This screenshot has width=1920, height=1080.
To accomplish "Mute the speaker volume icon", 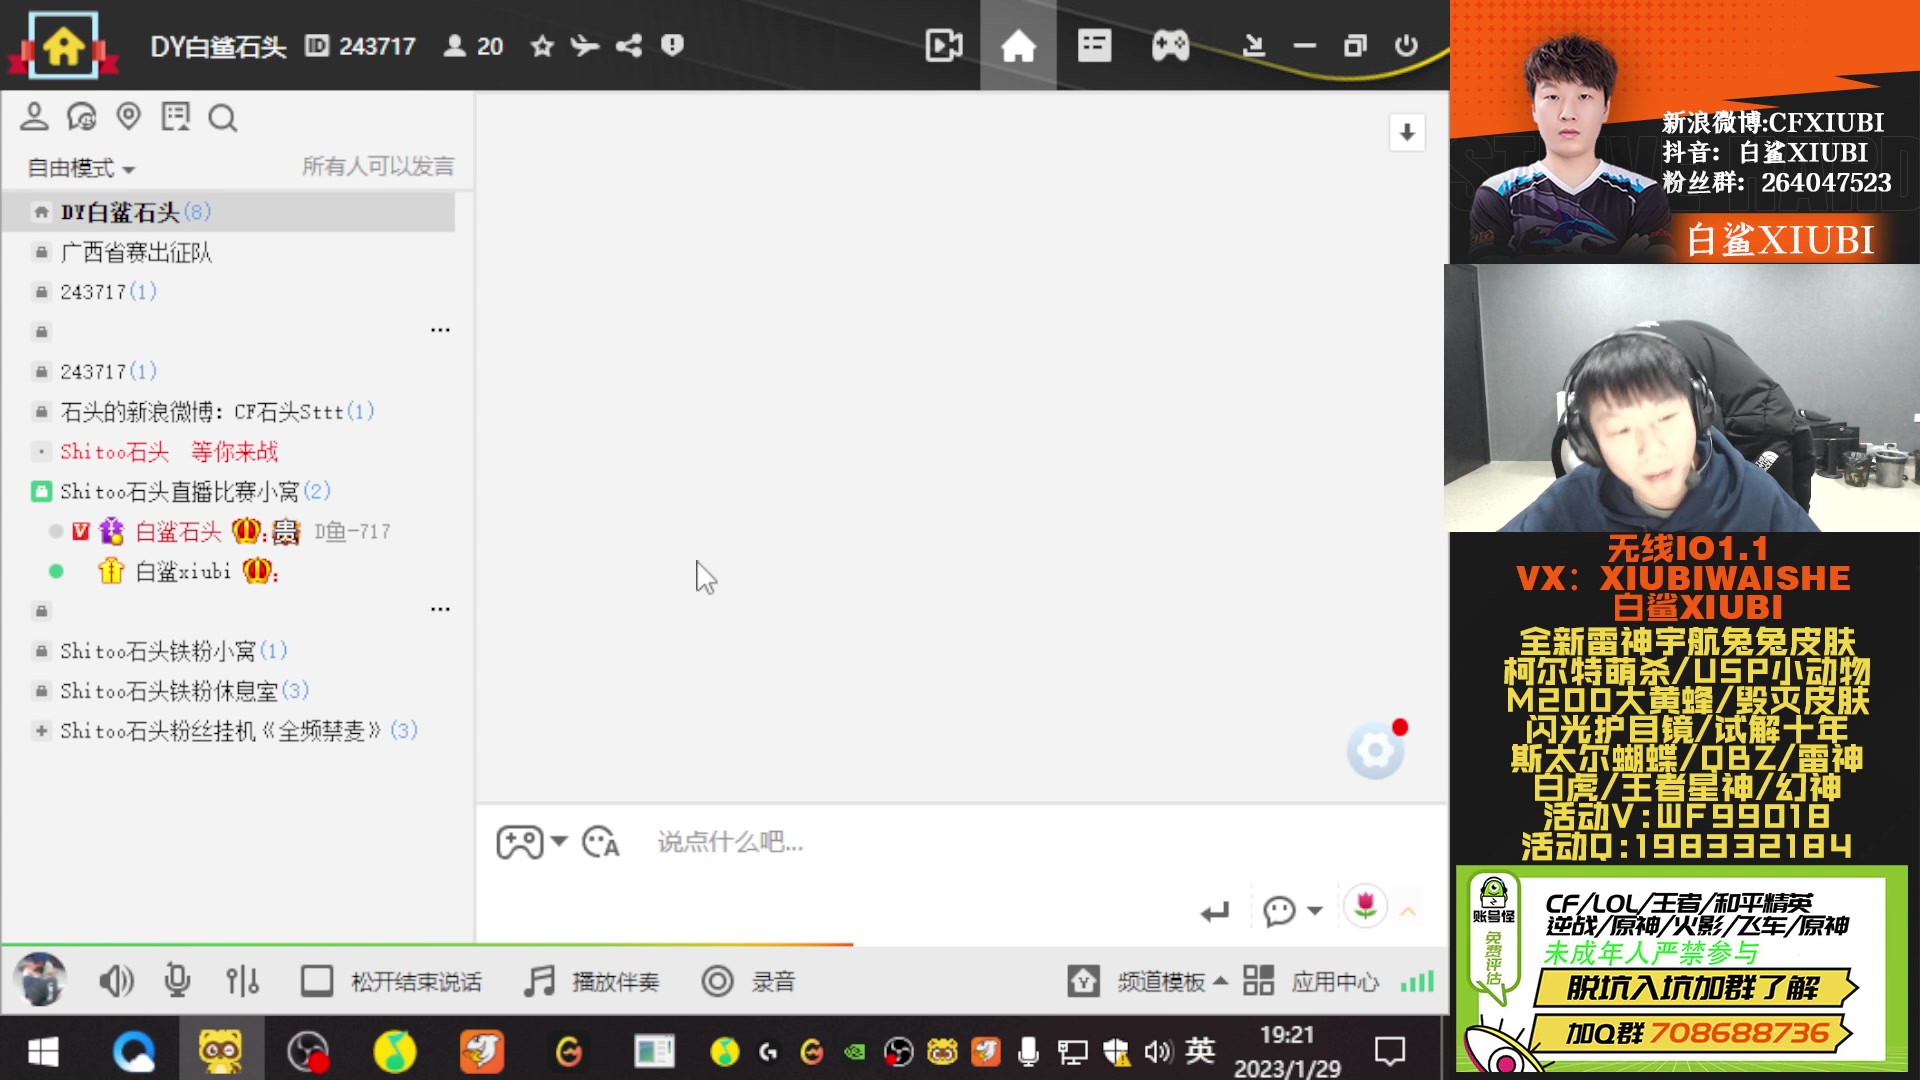I will (116, 981).
